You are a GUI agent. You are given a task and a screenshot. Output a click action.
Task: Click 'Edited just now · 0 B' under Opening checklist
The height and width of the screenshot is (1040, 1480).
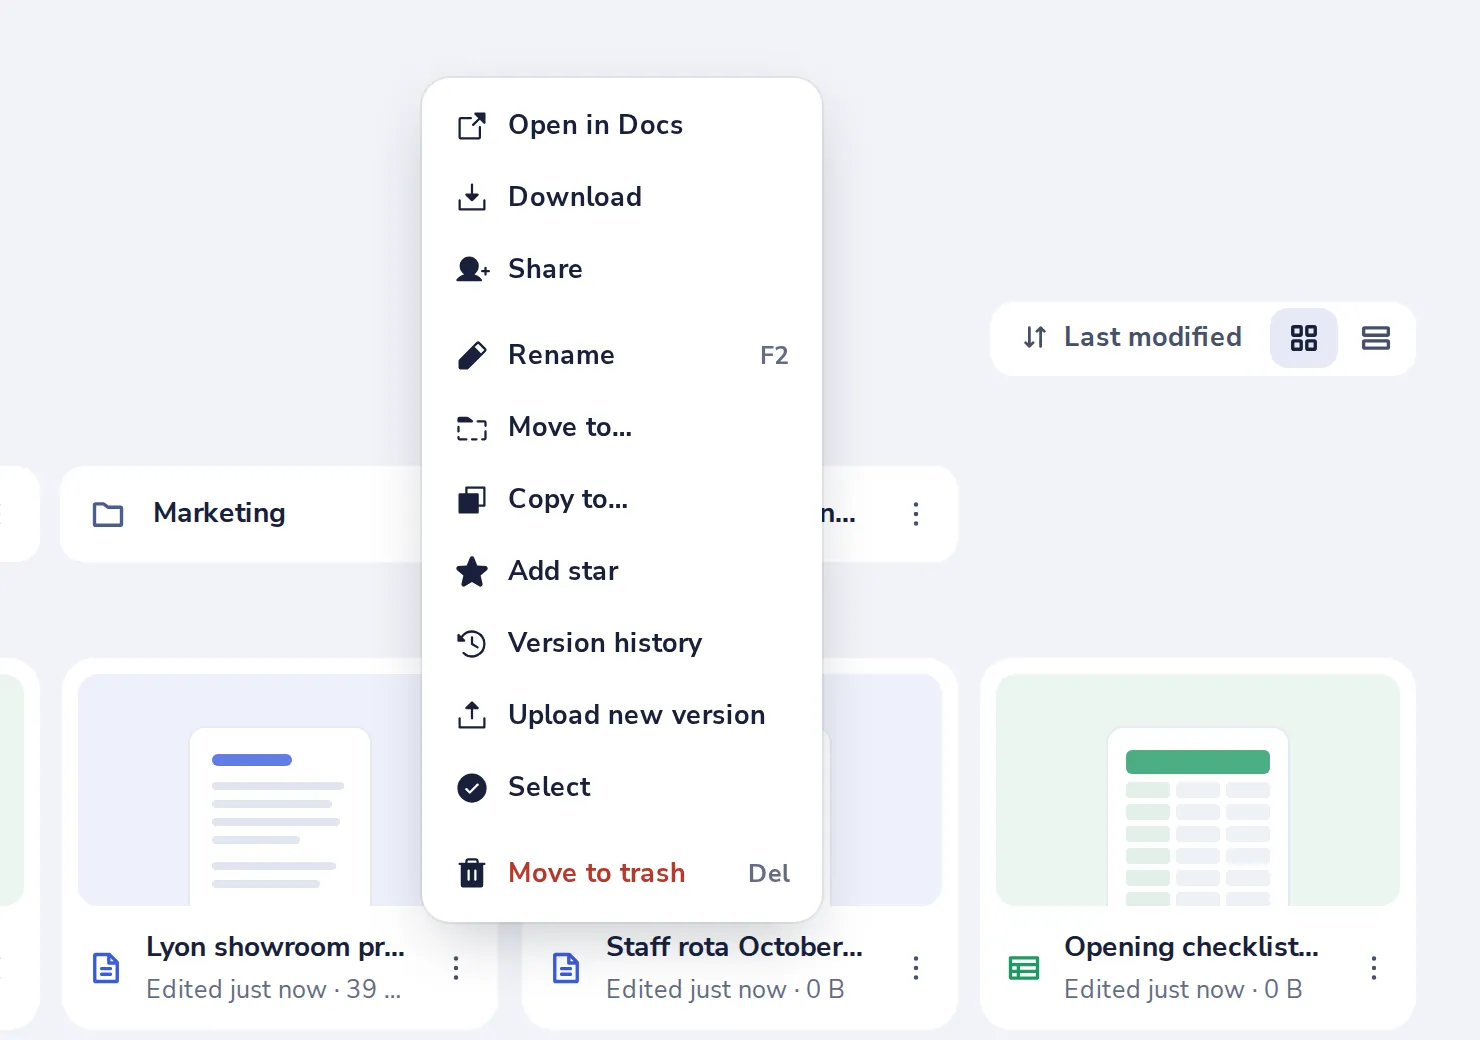[1183, 990]
